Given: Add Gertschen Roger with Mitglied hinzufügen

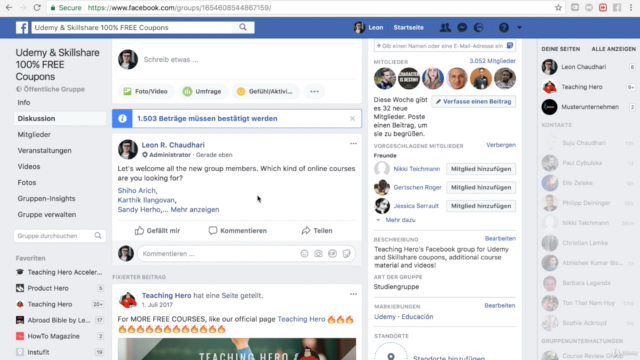Looking at the screenshot, I should coord(481,187).
